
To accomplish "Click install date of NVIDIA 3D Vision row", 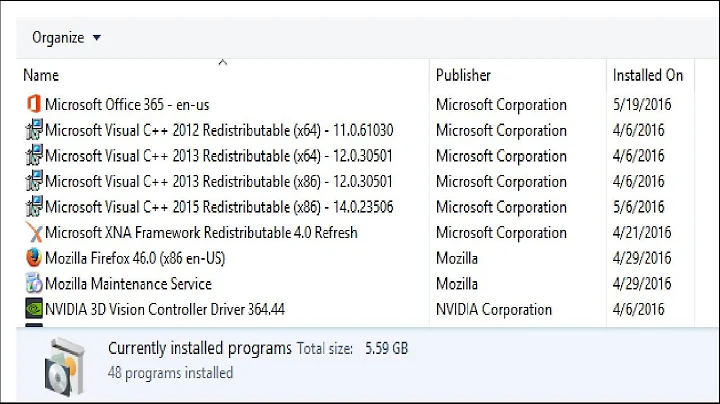I will [x=638, y=309].
